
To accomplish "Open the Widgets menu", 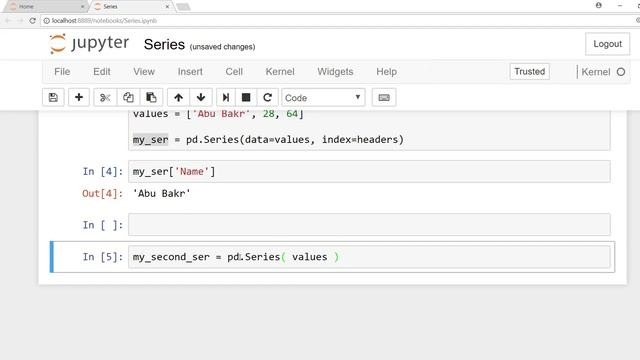I will tap(336, 72).
